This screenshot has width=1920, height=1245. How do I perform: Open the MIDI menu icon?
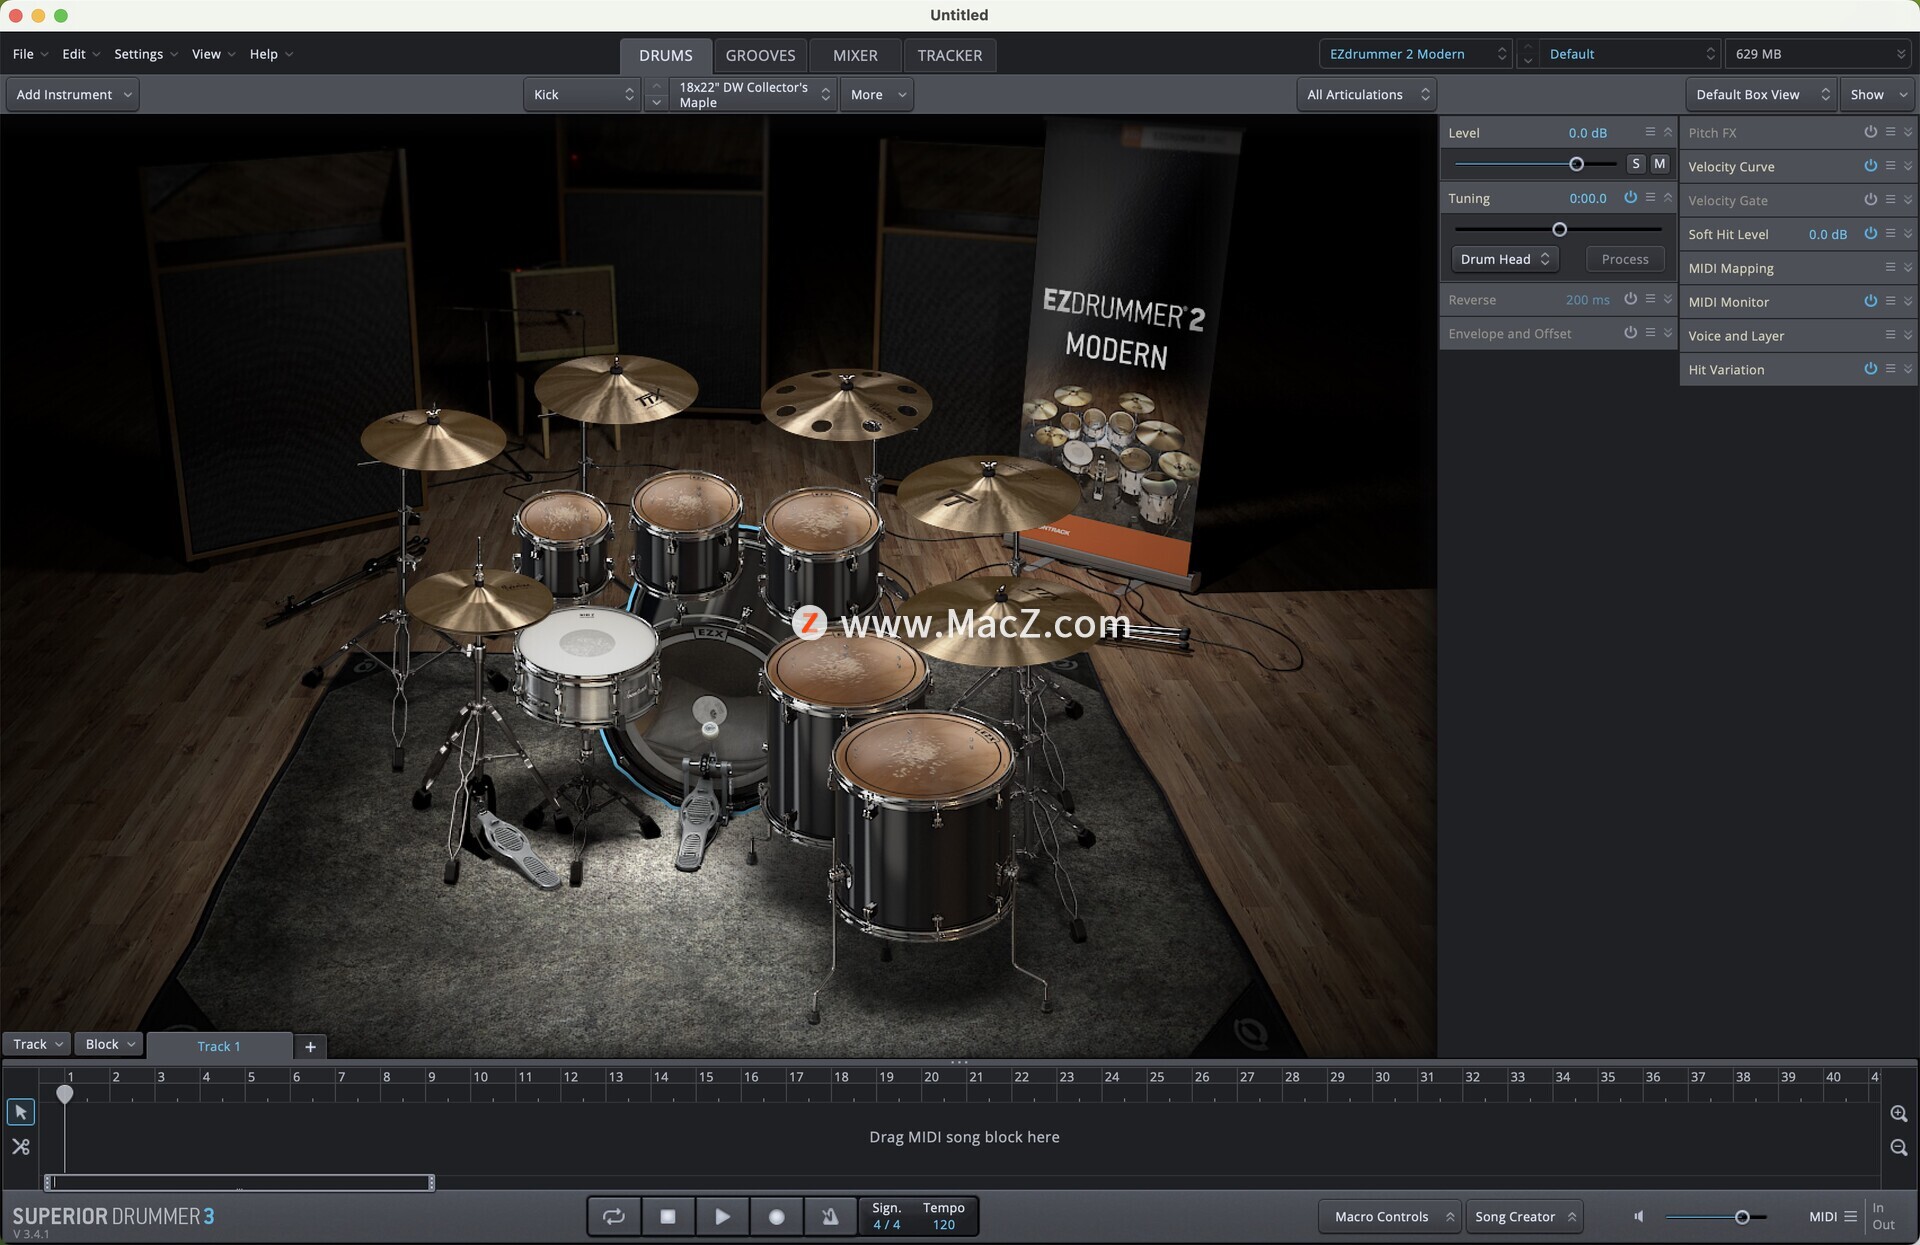1850,1216
